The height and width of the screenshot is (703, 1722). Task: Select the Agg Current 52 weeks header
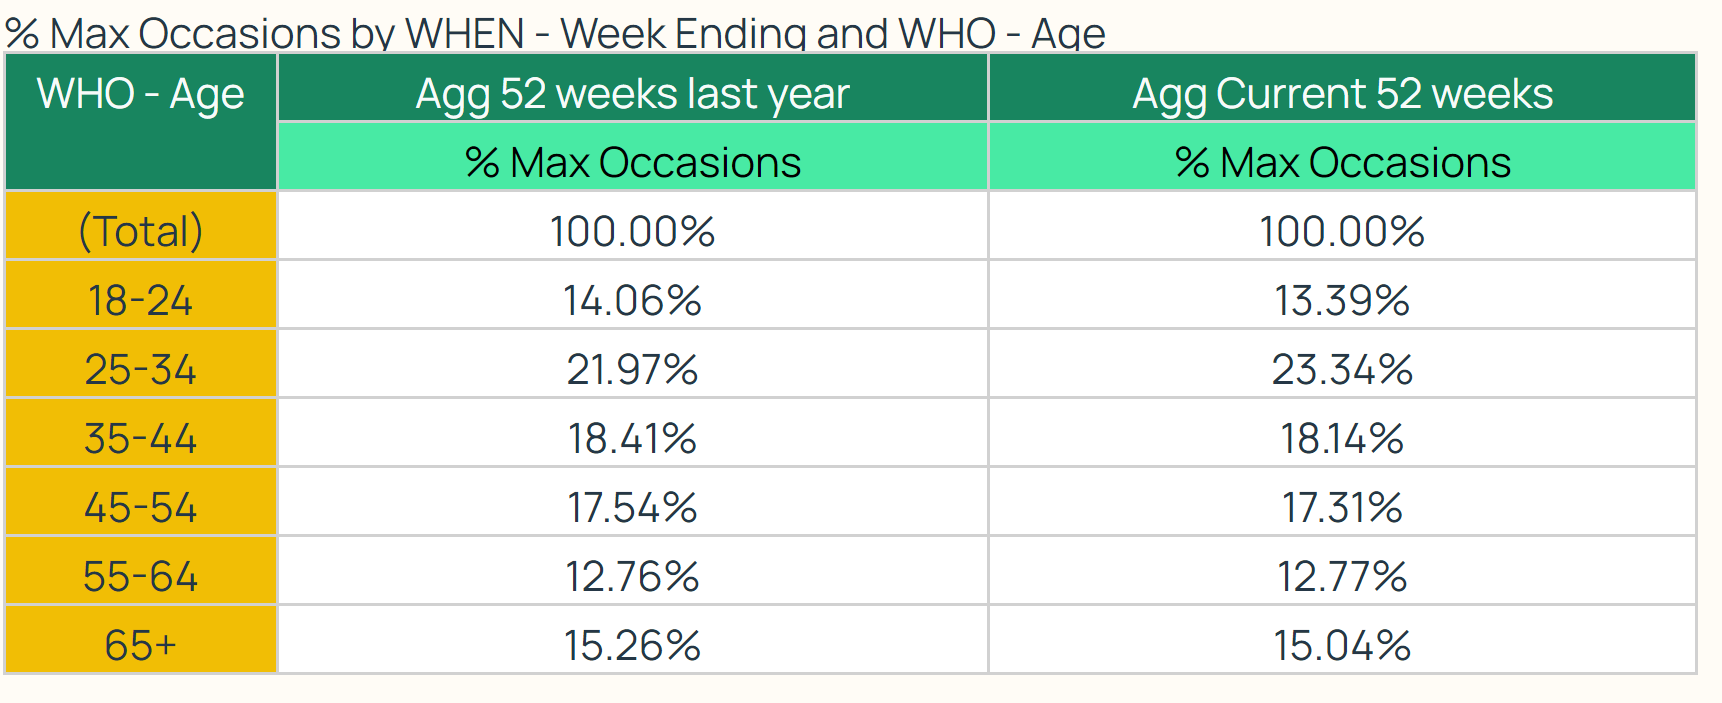(1342, 88)
